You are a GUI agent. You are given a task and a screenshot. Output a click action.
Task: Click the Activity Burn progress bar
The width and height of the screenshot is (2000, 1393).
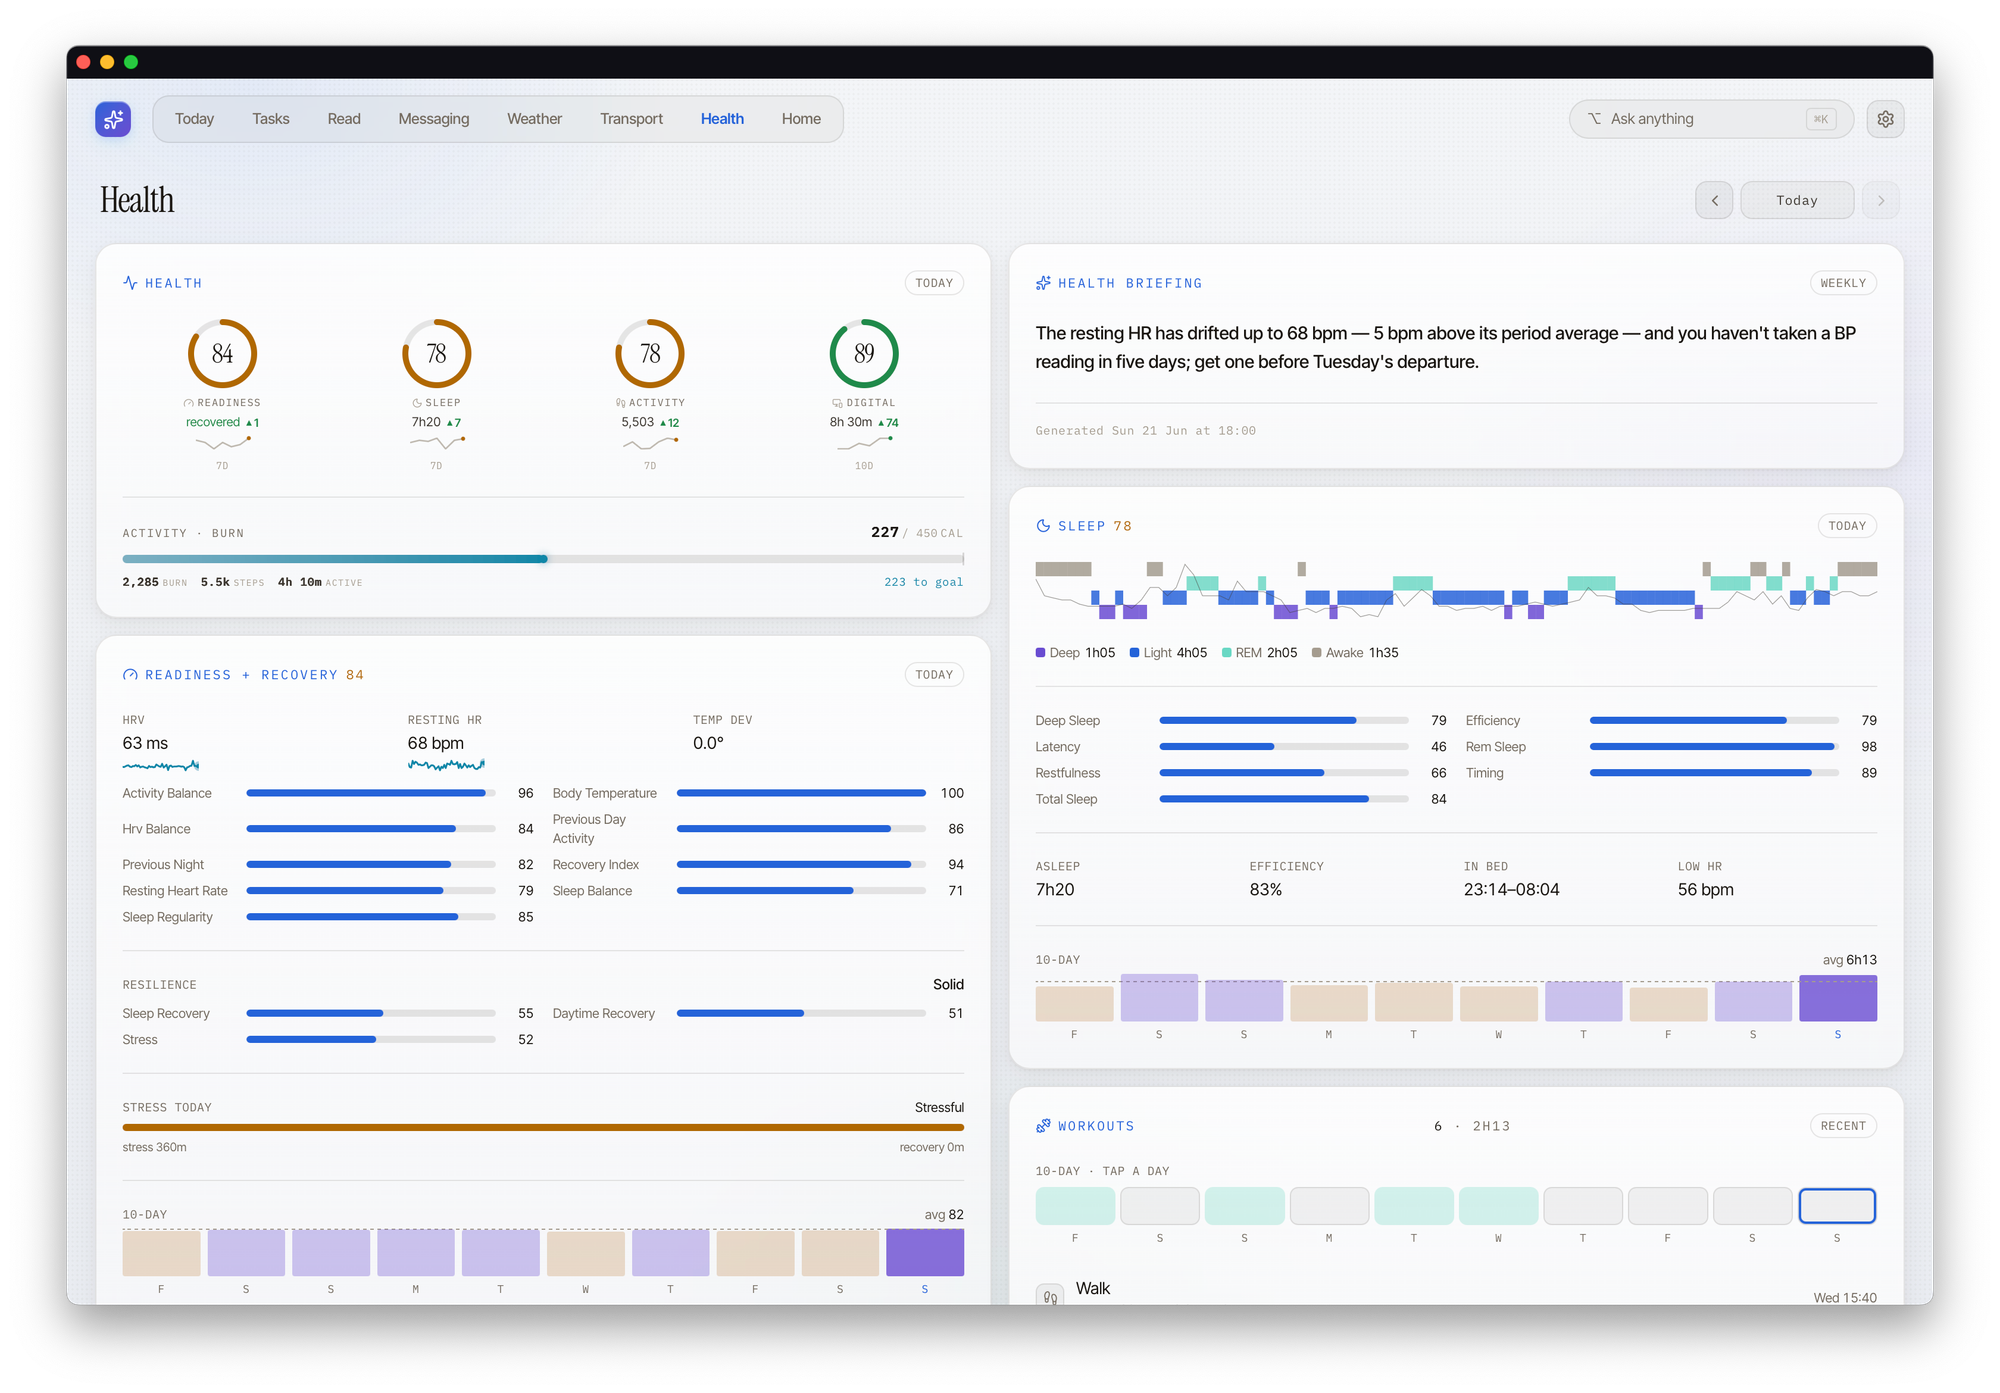pyautogui.click(x=543, y=559)
